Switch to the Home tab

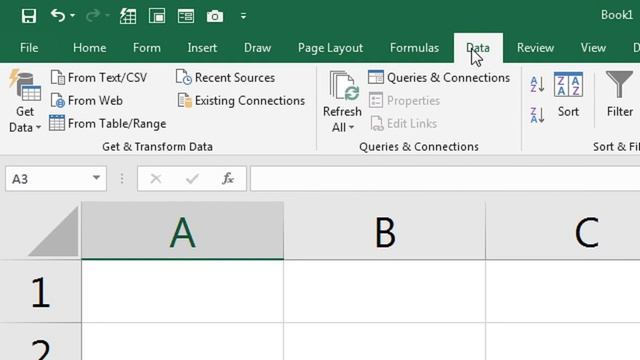coord(89,48)
